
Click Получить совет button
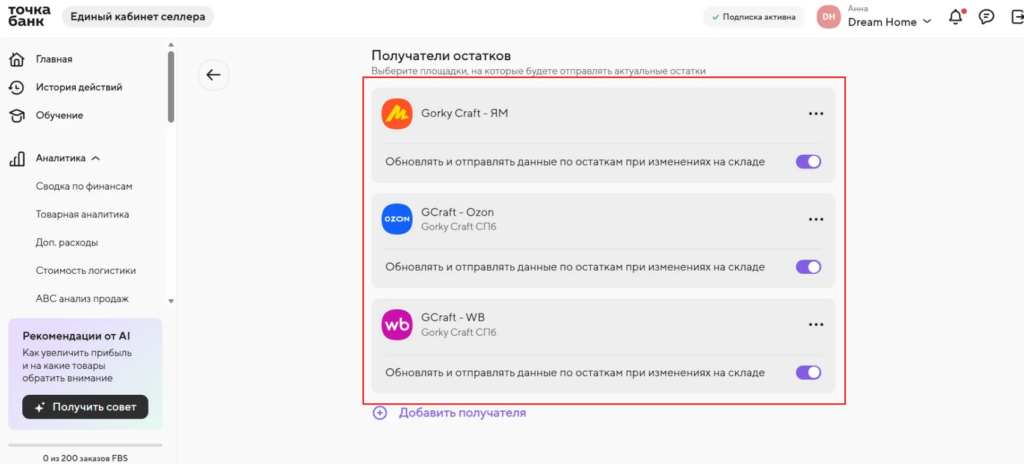85,407
